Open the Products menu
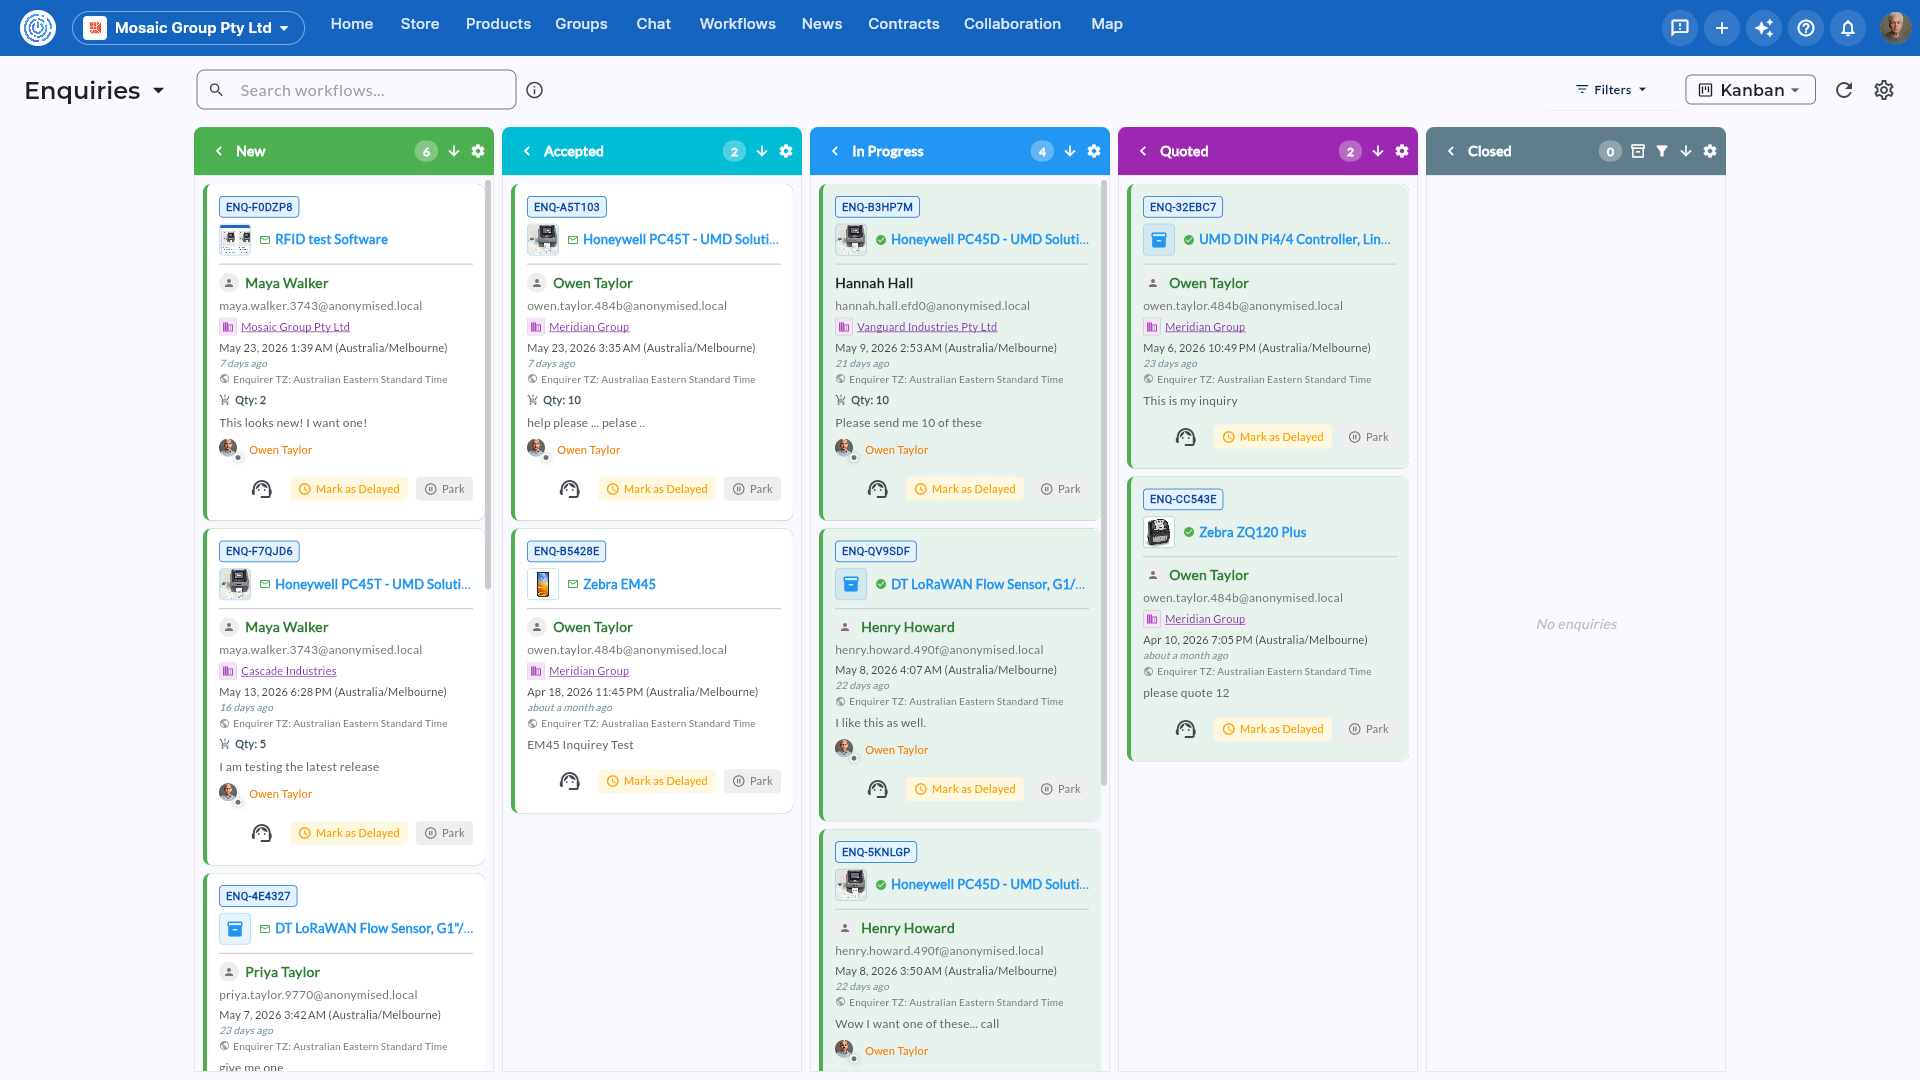The height and width of the screenshot is (1080, 1920). pyautogui.click(x=498, y=24)
